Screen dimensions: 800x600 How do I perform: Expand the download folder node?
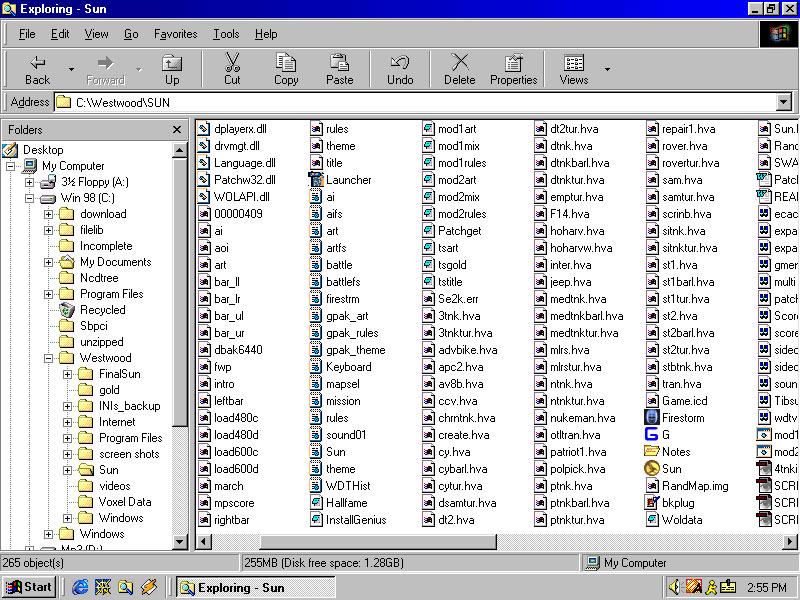pos(48,214)
